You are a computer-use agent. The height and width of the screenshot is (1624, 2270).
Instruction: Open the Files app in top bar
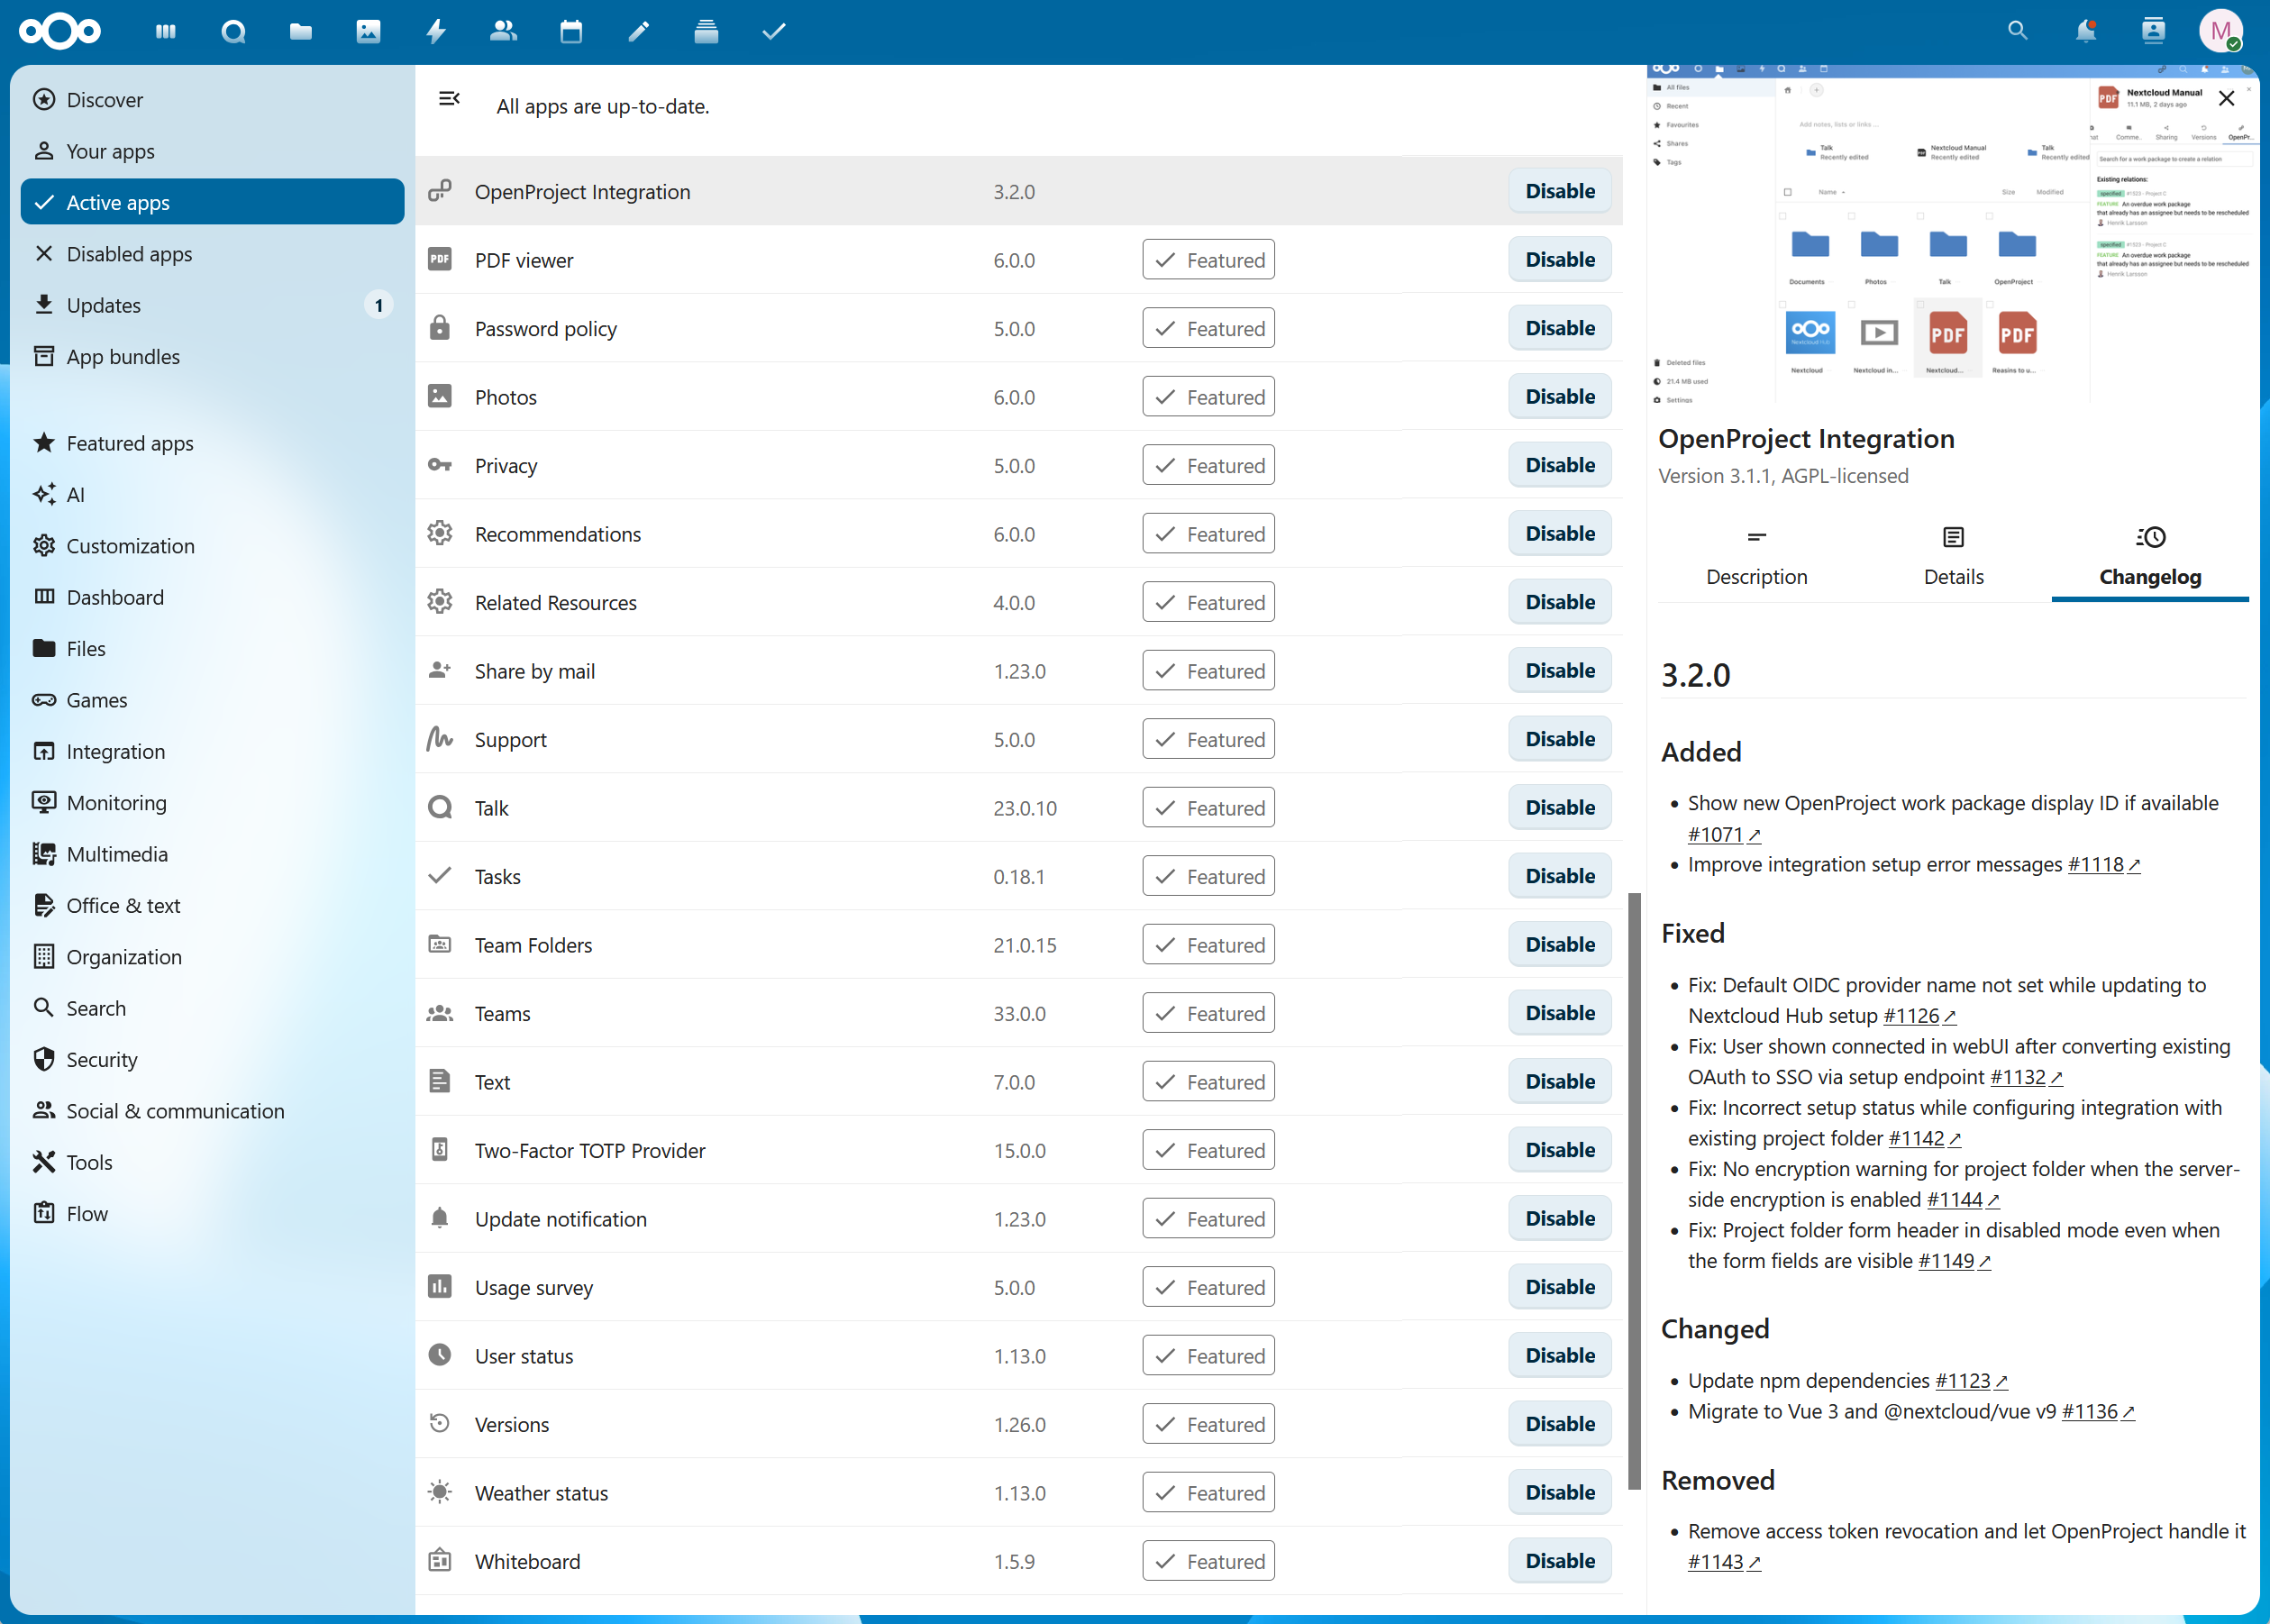tap(301, 32)
